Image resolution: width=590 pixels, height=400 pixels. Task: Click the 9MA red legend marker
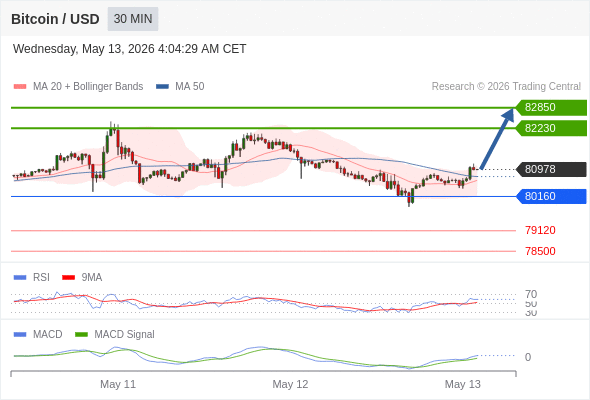68,278
